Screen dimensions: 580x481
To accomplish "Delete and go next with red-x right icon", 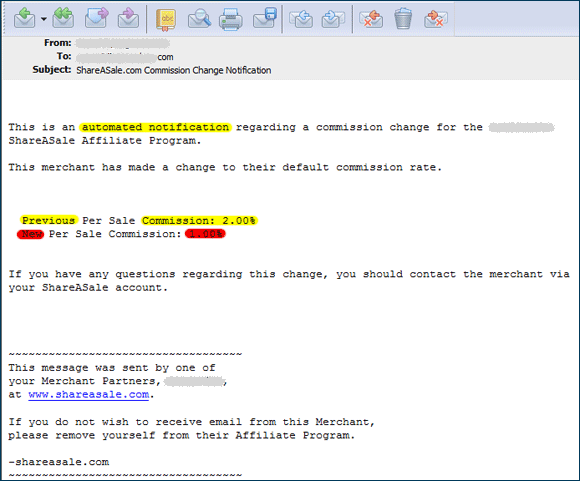I will click(x=436, y=18).
